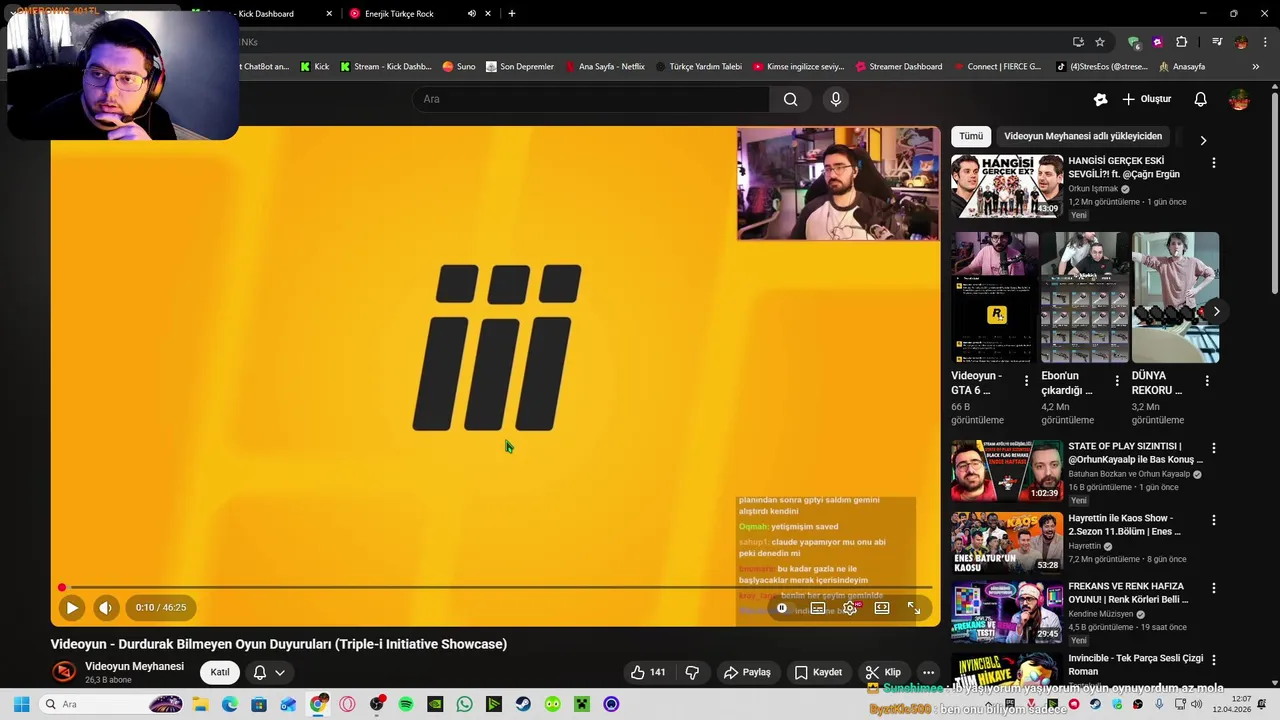Open options for DÜNYA REKORU short
This screenshot has height=720, width=1280.
[1207, 381]
